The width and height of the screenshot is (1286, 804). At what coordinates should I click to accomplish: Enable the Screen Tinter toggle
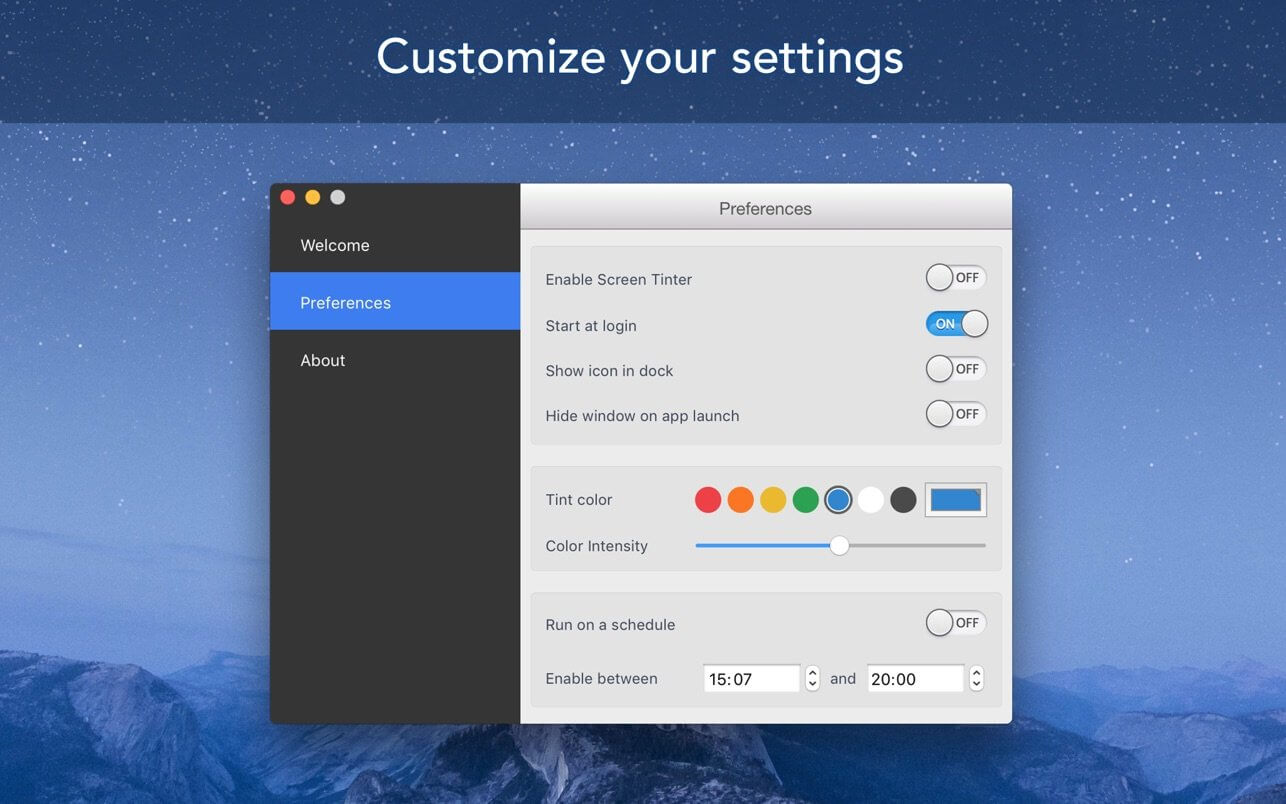tap(955, 278)
